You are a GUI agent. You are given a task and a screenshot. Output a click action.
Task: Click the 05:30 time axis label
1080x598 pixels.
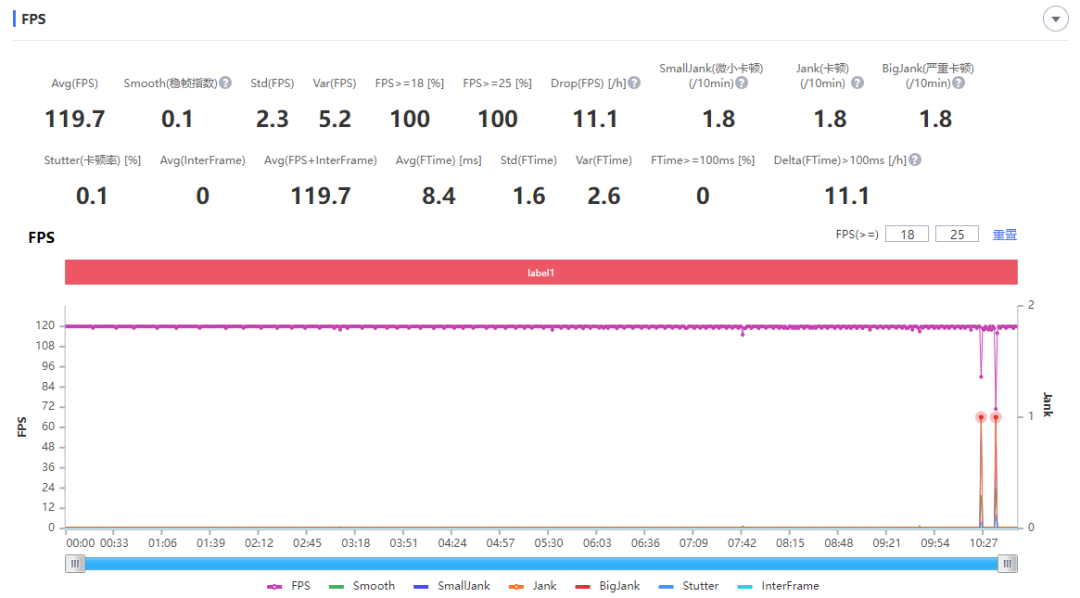point(548,543)
